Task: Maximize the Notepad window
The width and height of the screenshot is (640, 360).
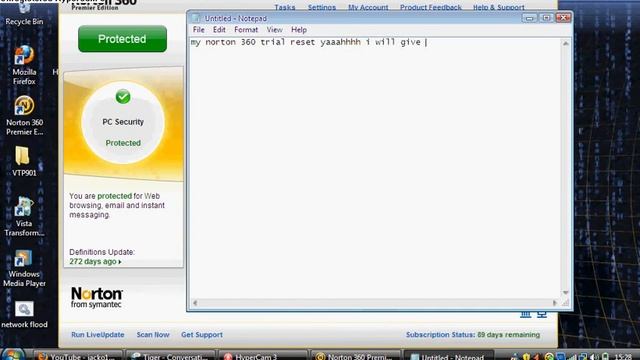Action: 546,18
